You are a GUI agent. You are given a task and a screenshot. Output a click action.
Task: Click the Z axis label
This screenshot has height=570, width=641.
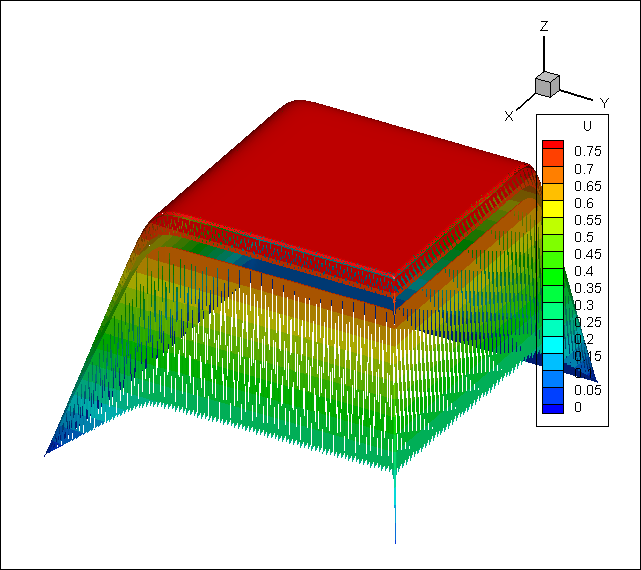544,27
